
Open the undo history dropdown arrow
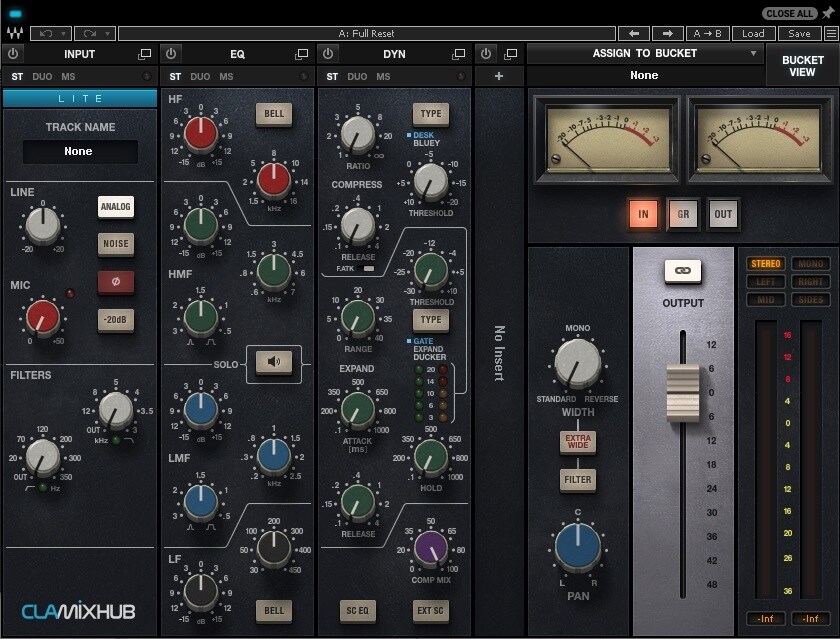click(x=63, y=34)
